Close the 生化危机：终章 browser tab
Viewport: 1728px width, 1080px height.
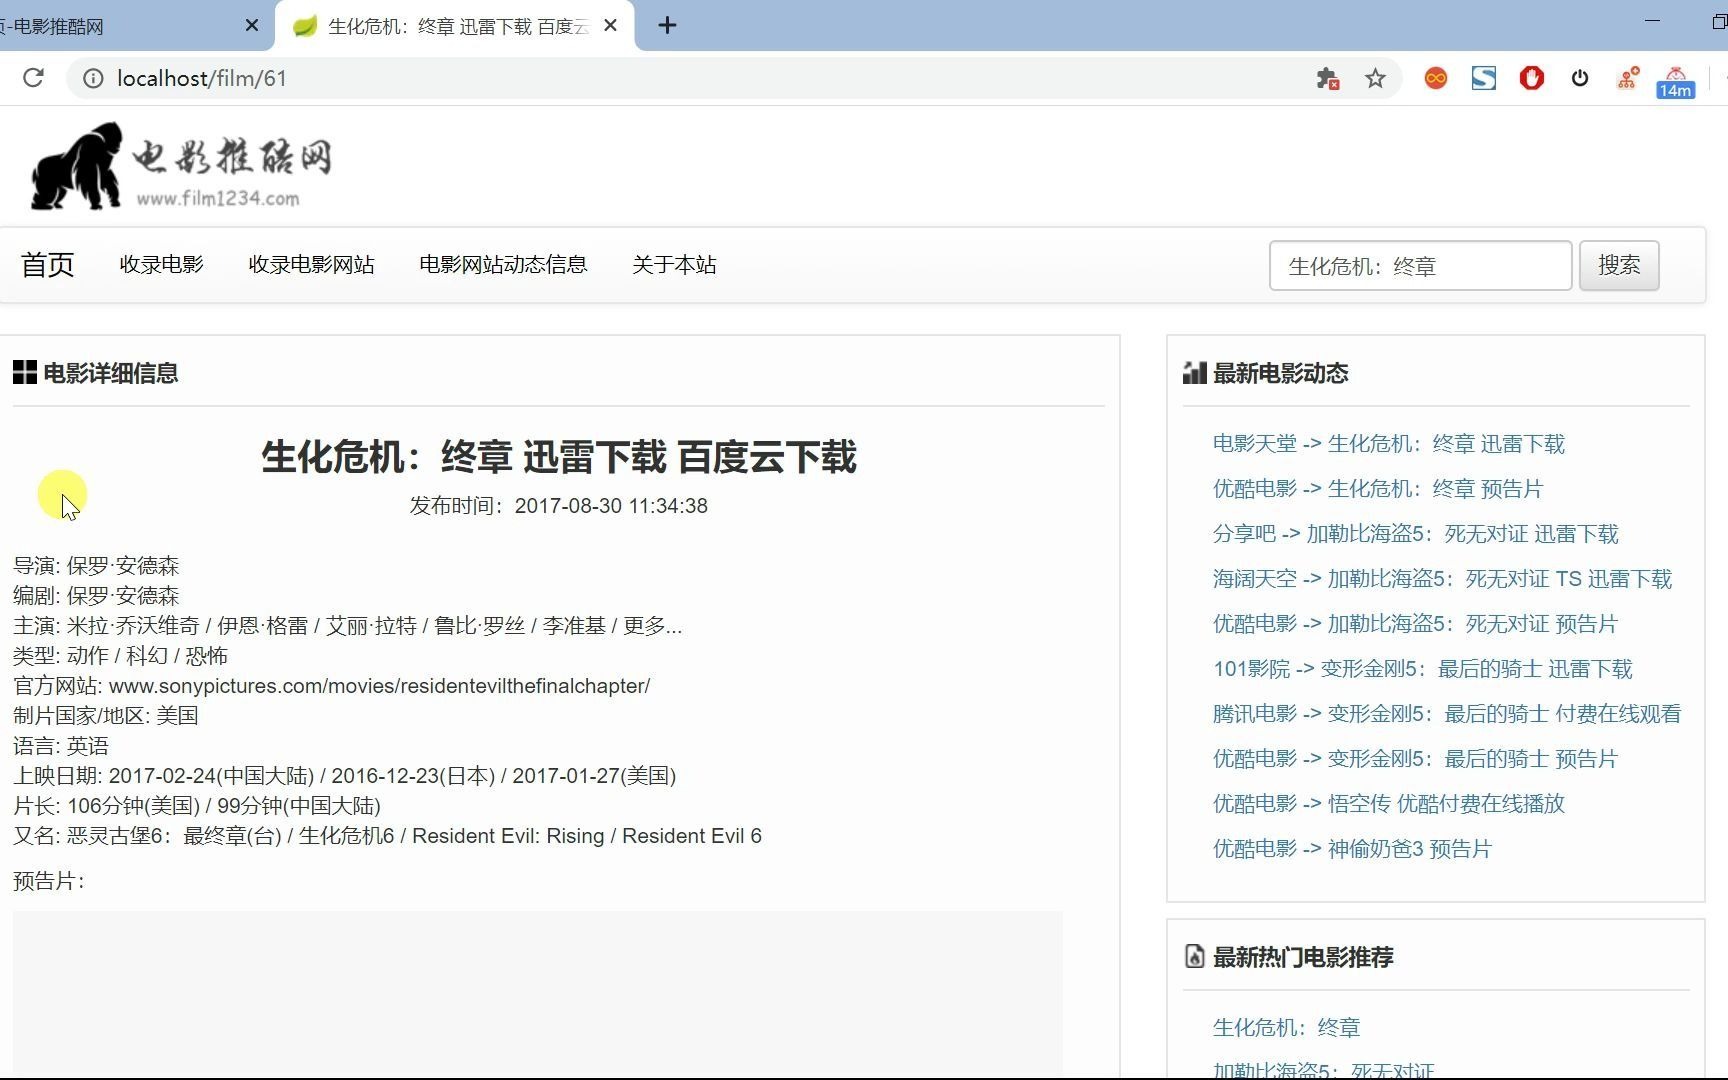pyautogui.click(x=611, y=26)
